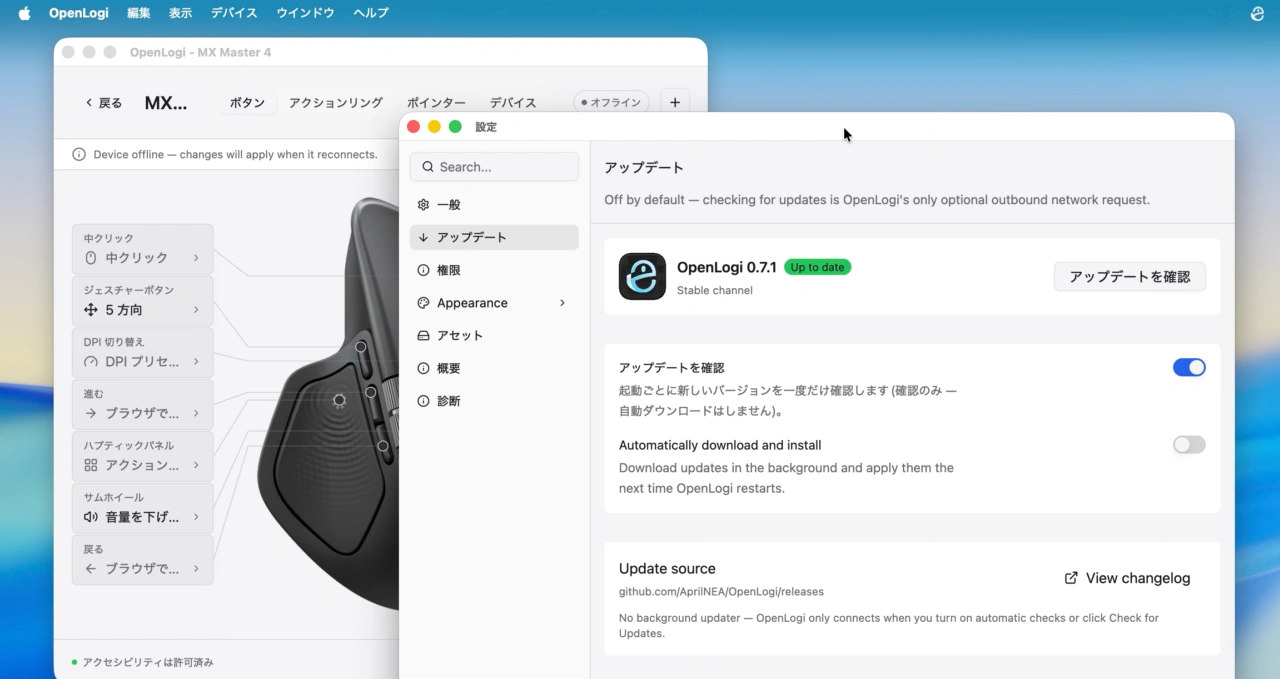The height and width of the screenshot is (679, 1280).
Task: Click the アップデートを確認 button
Action: pyautogui.click(x=1130, y=277)
